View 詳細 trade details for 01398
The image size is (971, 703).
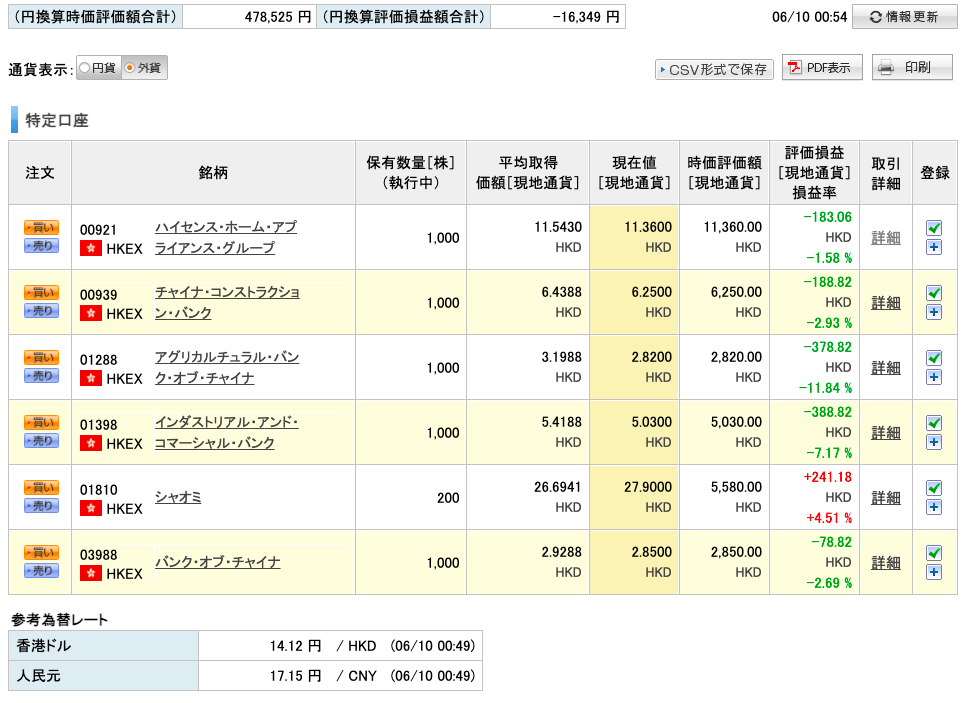(x=886, y=433)
